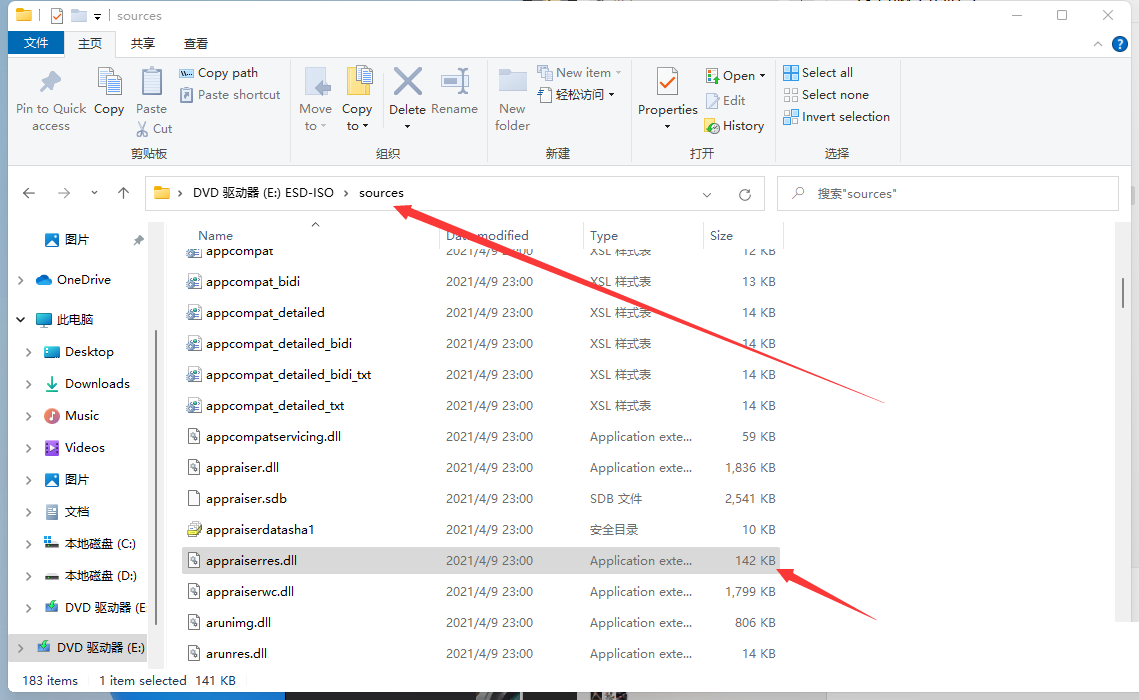Screen dimensions: 1139x700
Task: Open the Help question mark icon
Action: pos(1120,44)
